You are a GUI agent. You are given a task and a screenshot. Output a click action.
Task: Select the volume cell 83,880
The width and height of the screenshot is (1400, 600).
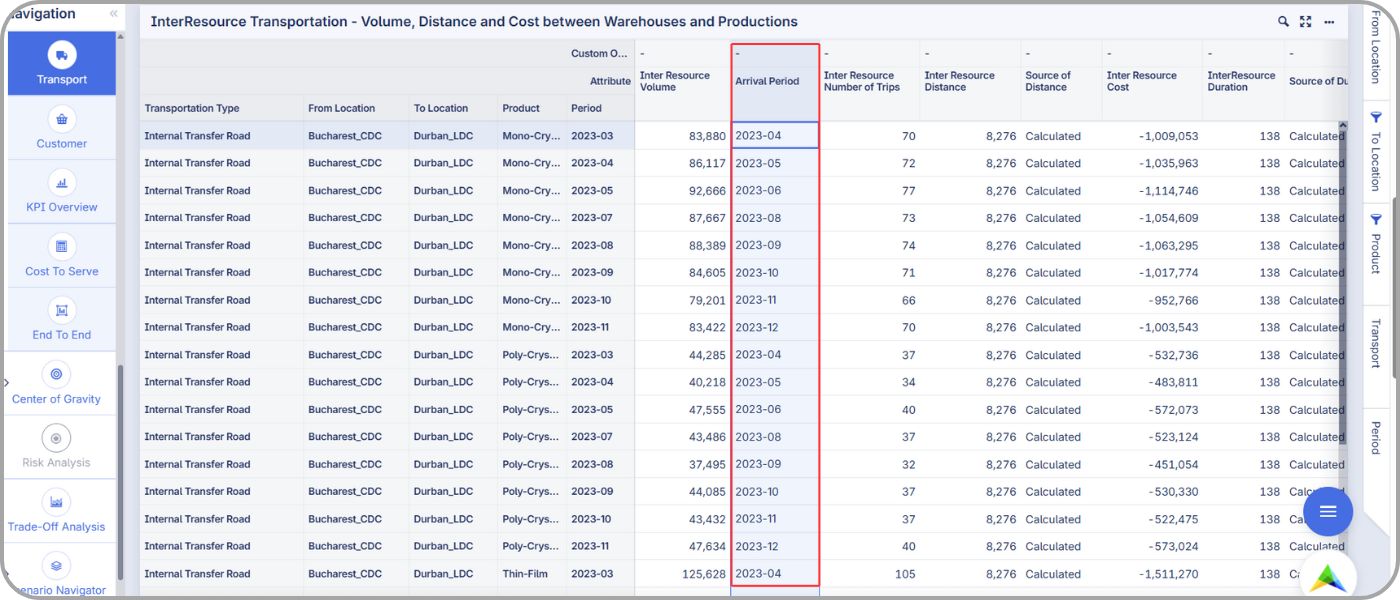click(683, 136)
